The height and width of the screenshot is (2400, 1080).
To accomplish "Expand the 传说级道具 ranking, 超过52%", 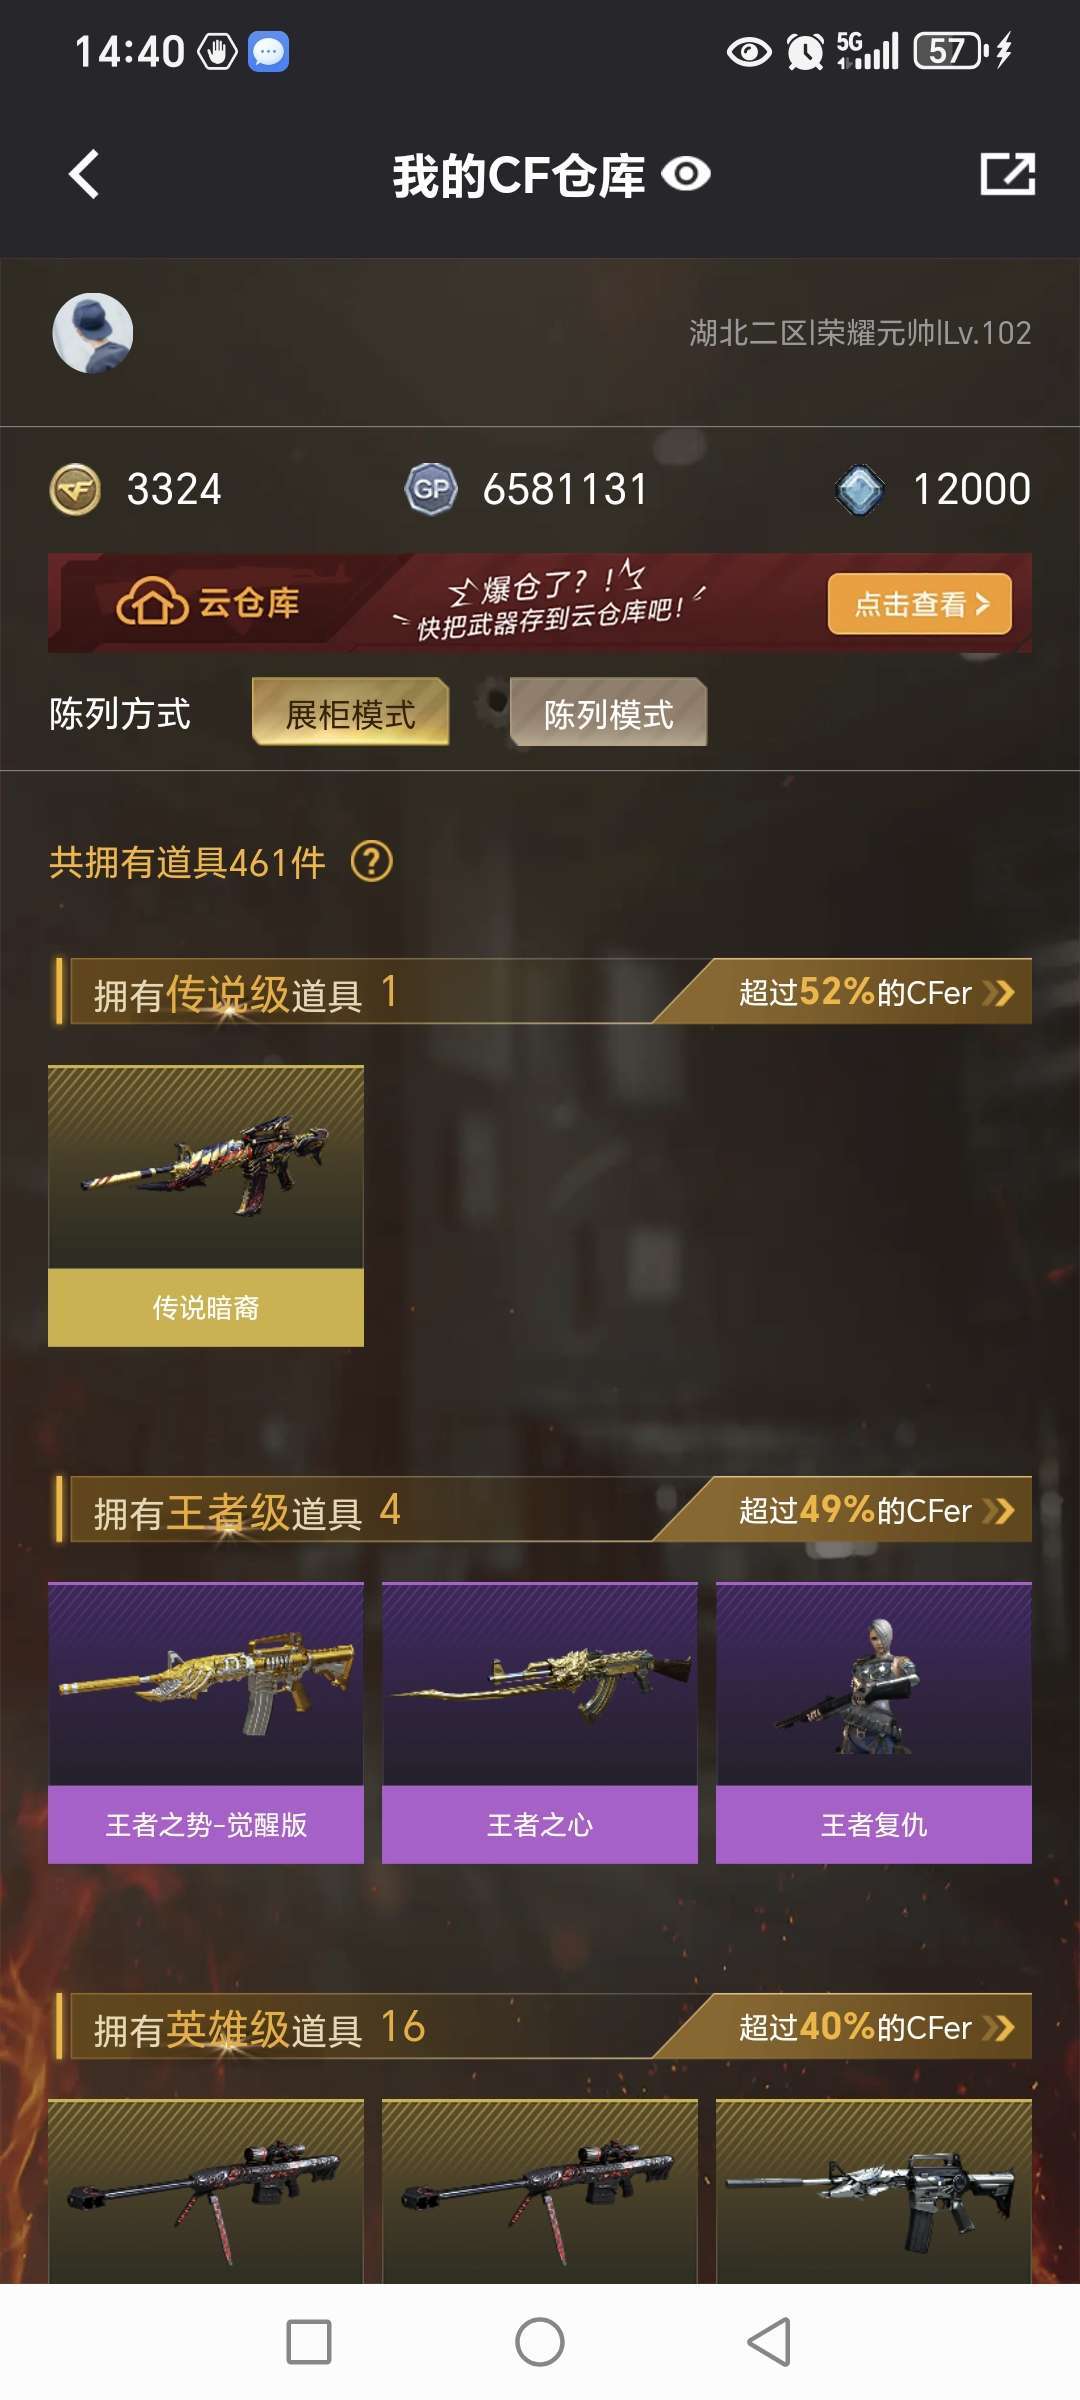I will pyautogui.click(x=877, y=992).
